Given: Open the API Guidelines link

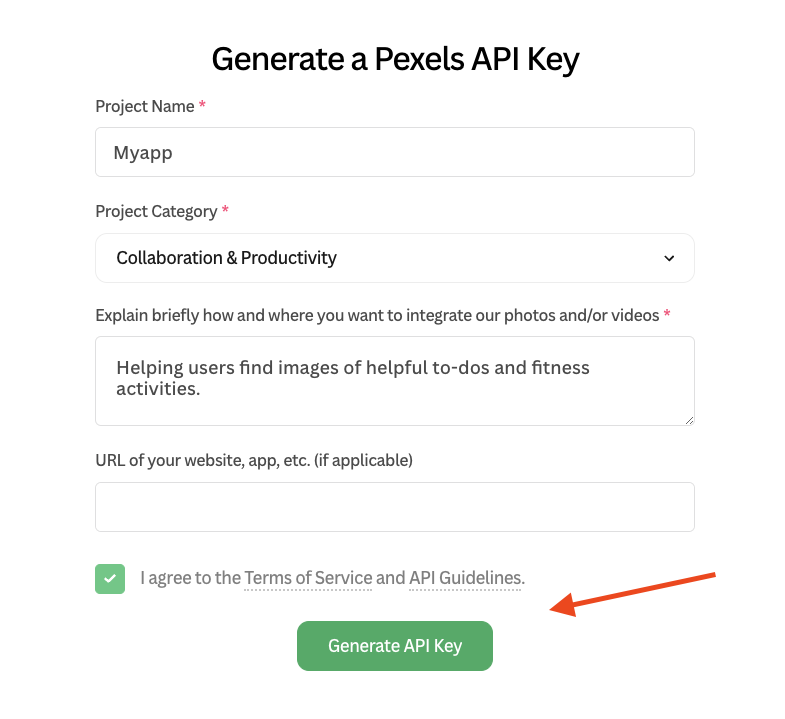Looking at the screenshot, I should 466,578.
